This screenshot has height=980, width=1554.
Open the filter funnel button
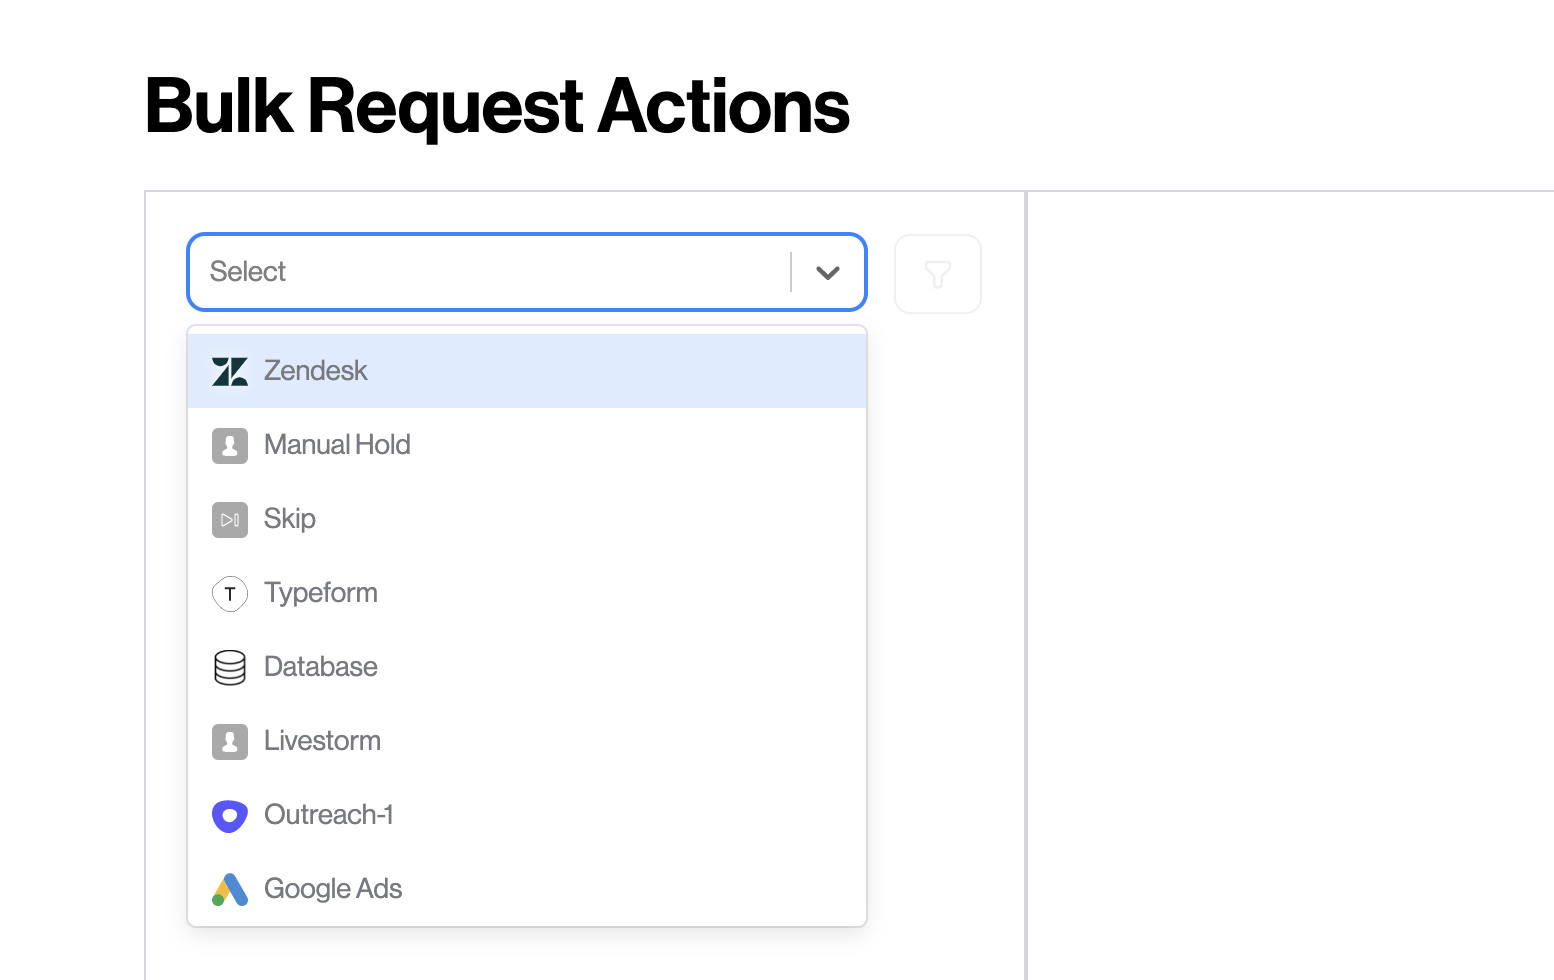[x=938, y=274]
